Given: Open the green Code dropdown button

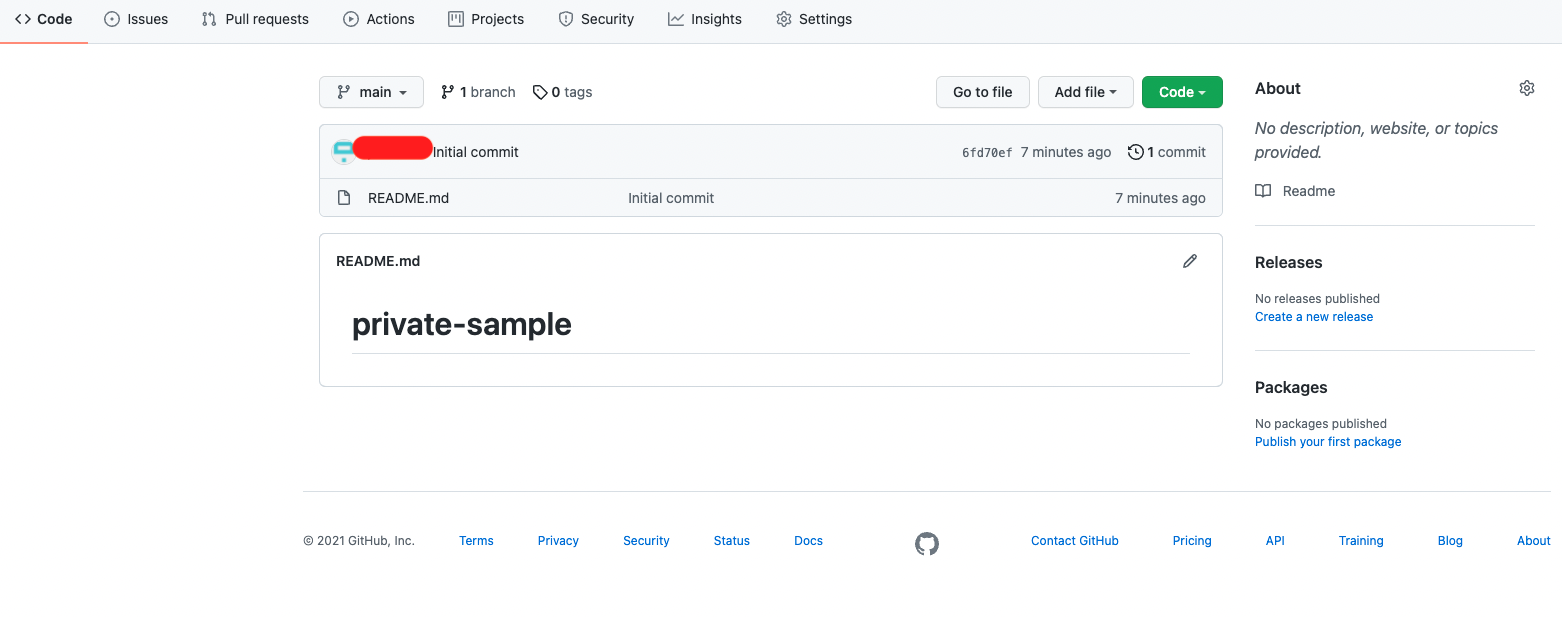Looking at the screenshot, I should (1182, 92).
